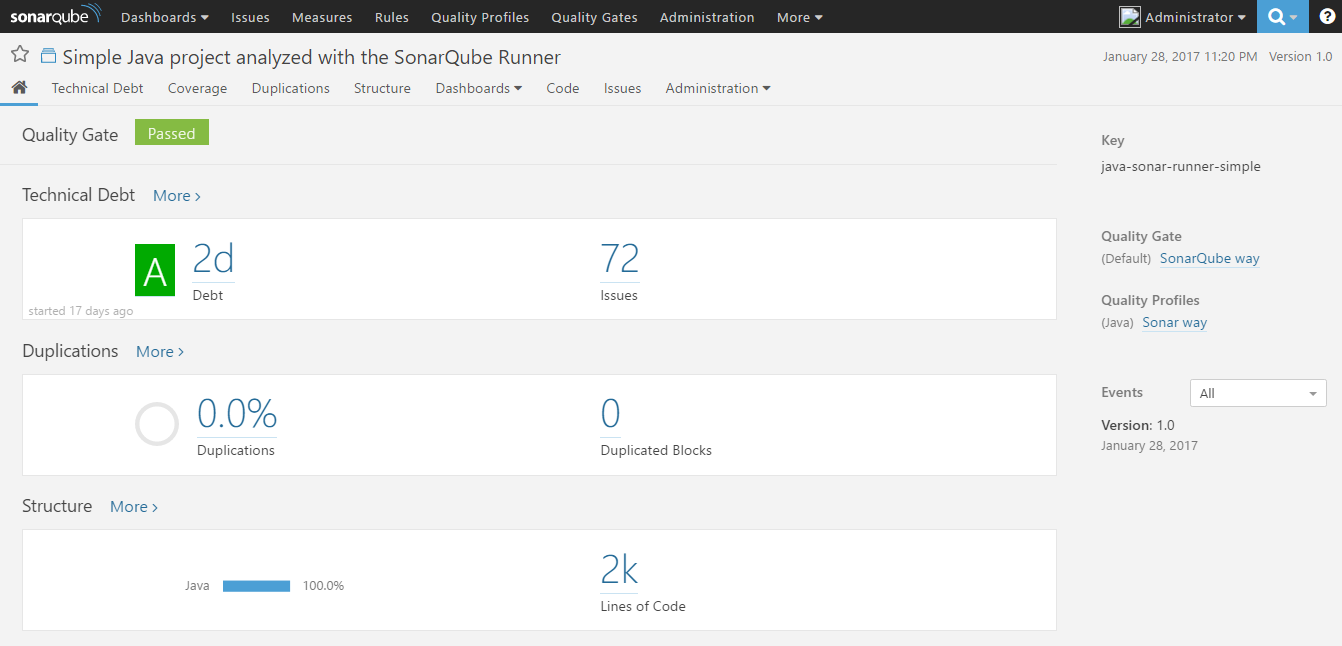Open the 0 Duplicated Blocks measure
The width and height of the screenshot is (1342, 646).
click(610, 414)
